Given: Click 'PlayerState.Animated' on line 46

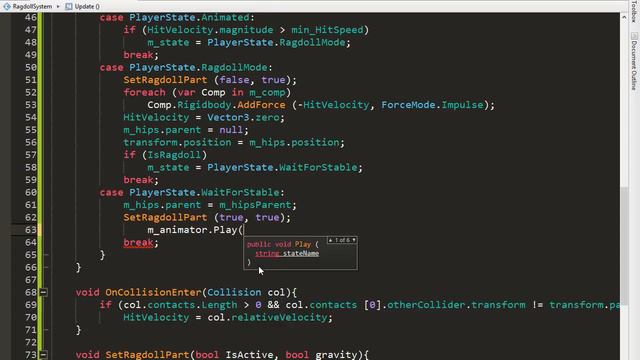Looking at the screenshot, I should tap(189, 18).
